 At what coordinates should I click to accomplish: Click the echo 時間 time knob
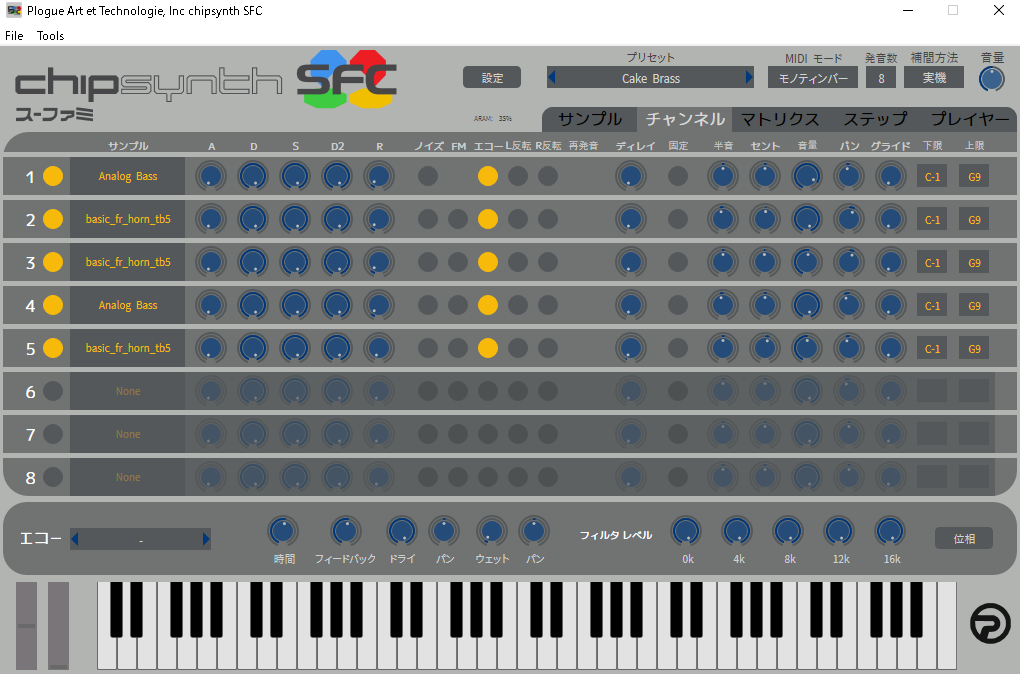[x=283, y=532]
